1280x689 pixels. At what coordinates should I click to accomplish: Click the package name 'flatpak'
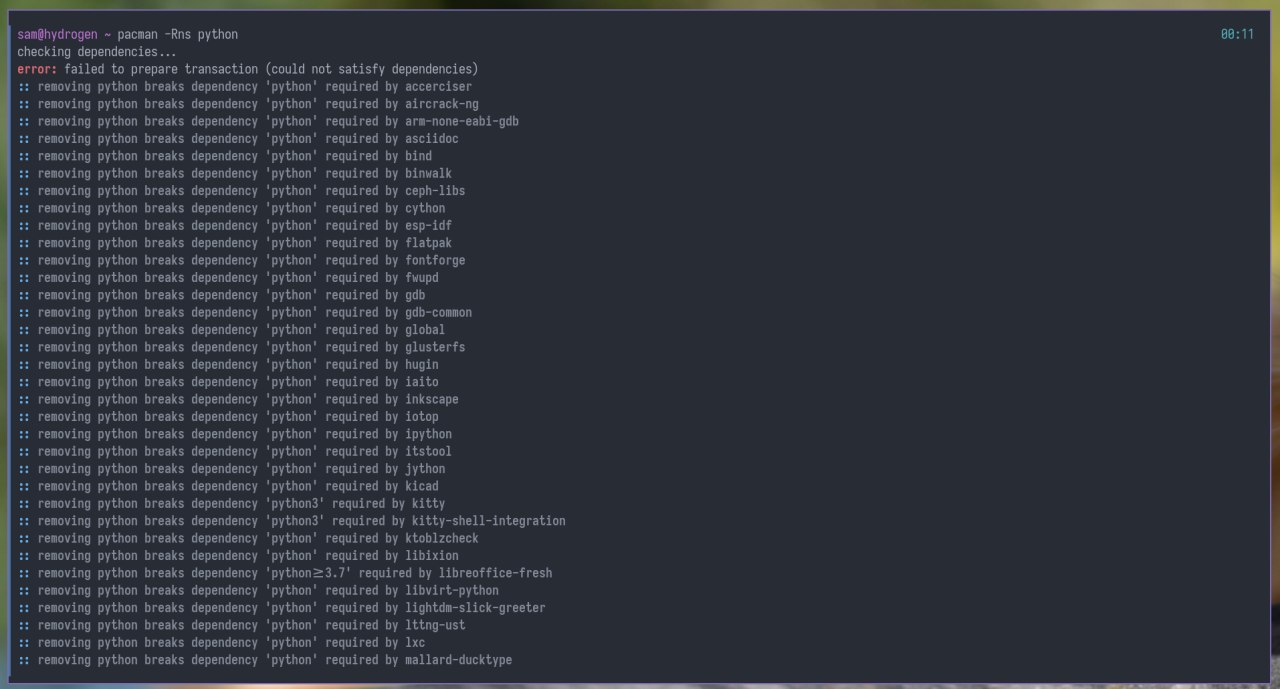(x=428, y=243)
